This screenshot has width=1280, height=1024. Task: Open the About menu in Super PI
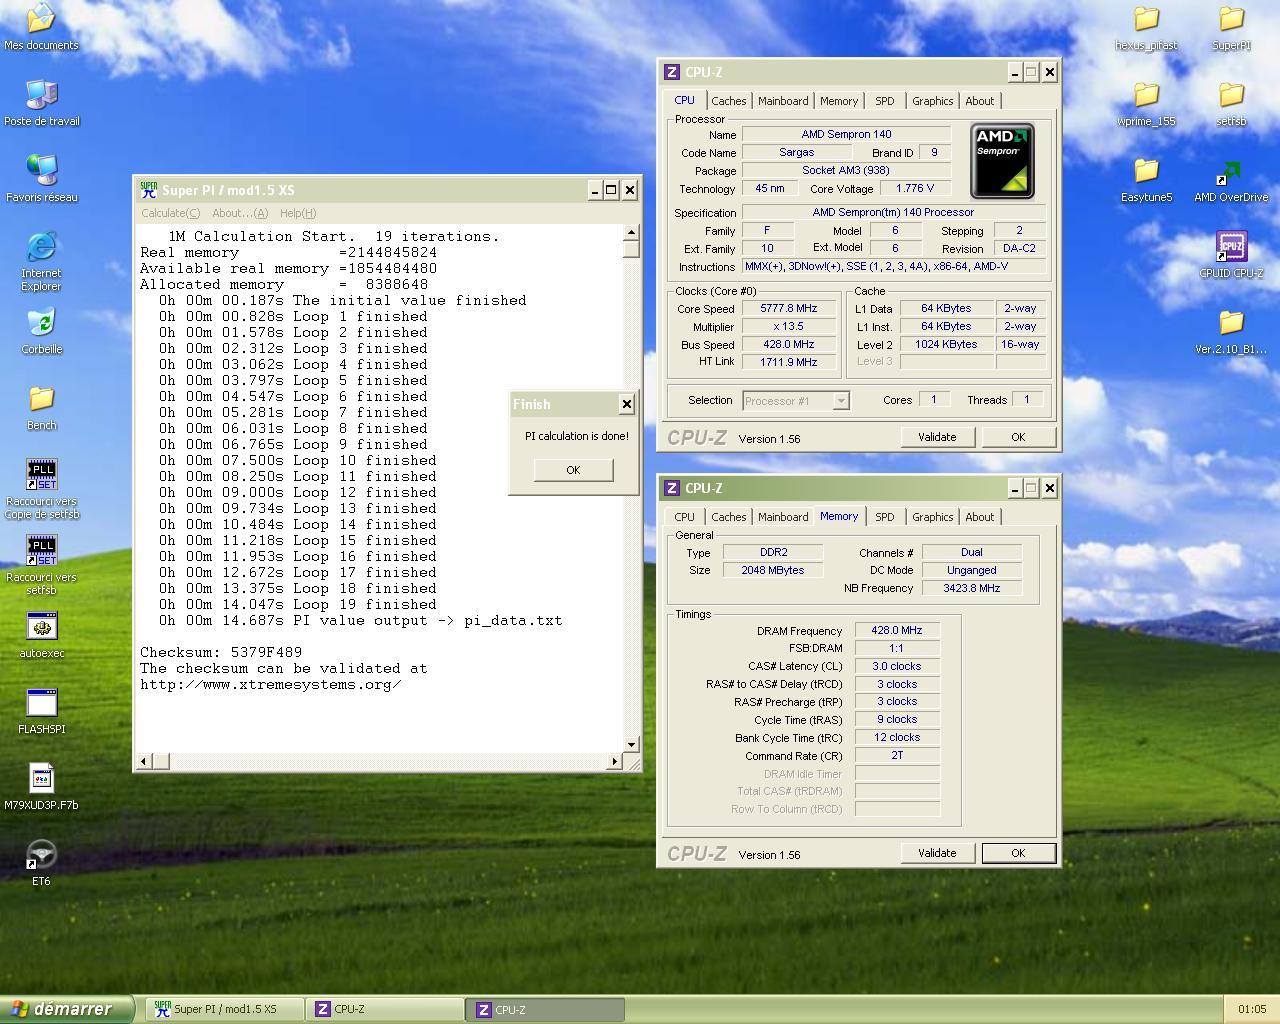pos(240,213)
